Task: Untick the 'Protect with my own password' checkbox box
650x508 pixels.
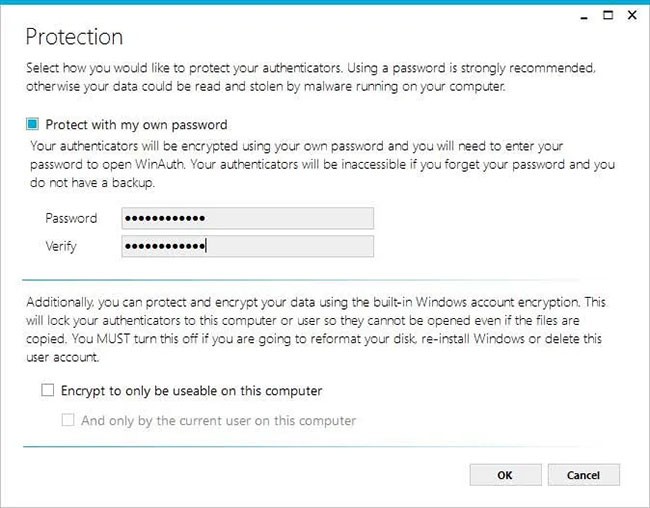Action: click(33, 125)
